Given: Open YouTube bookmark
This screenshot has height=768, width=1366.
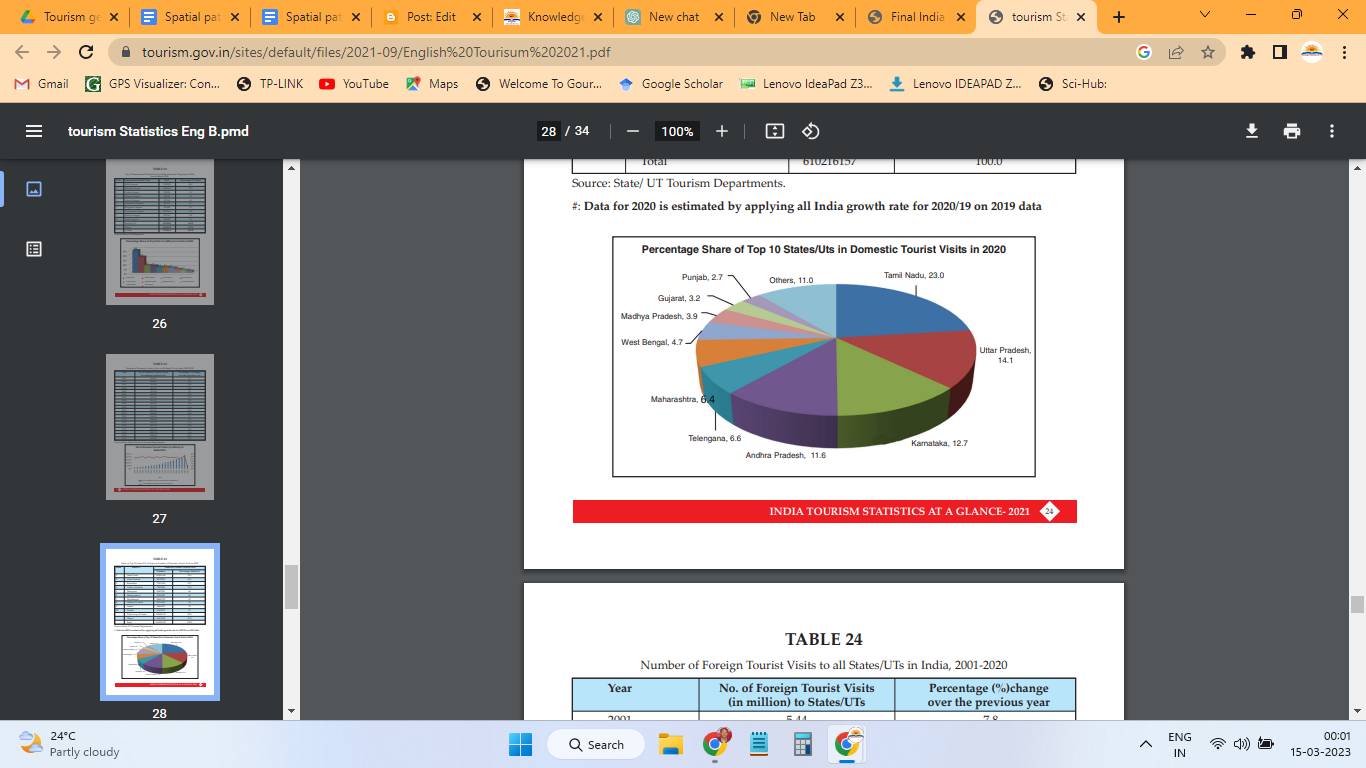Looking at the screenshot, I should (x=354, y=84).
